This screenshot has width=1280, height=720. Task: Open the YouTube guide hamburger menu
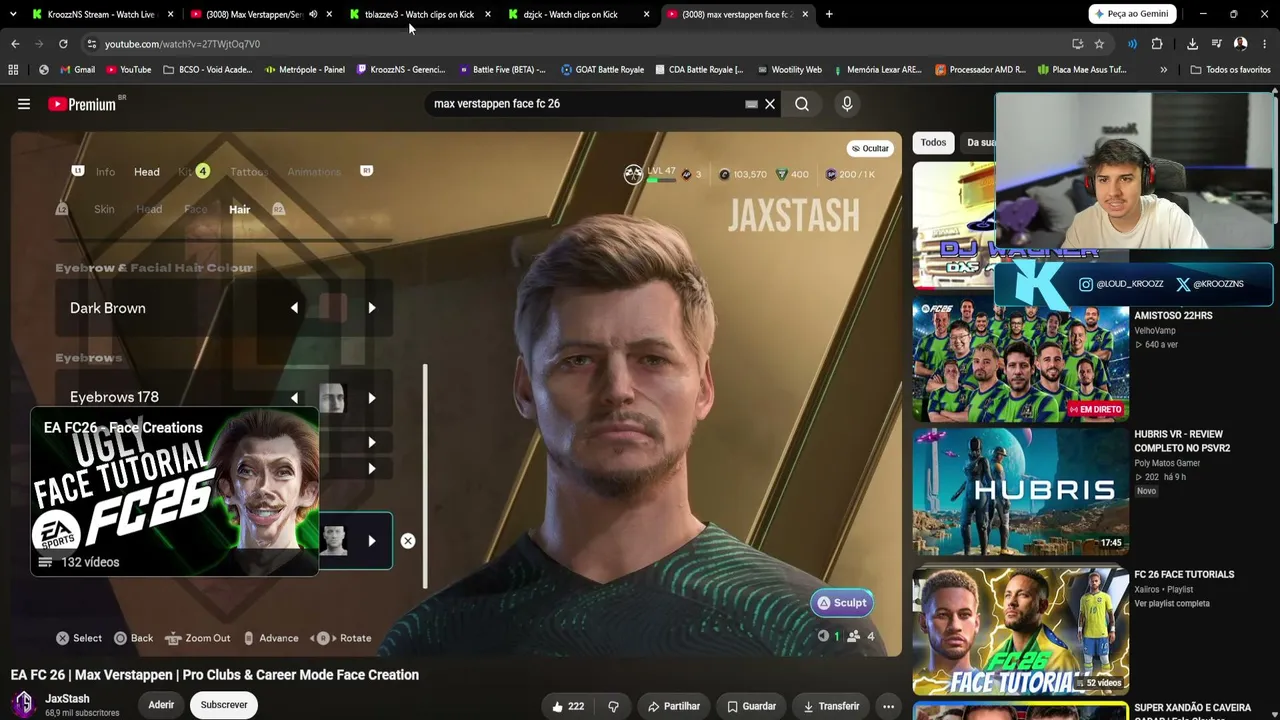click(24, 104)
